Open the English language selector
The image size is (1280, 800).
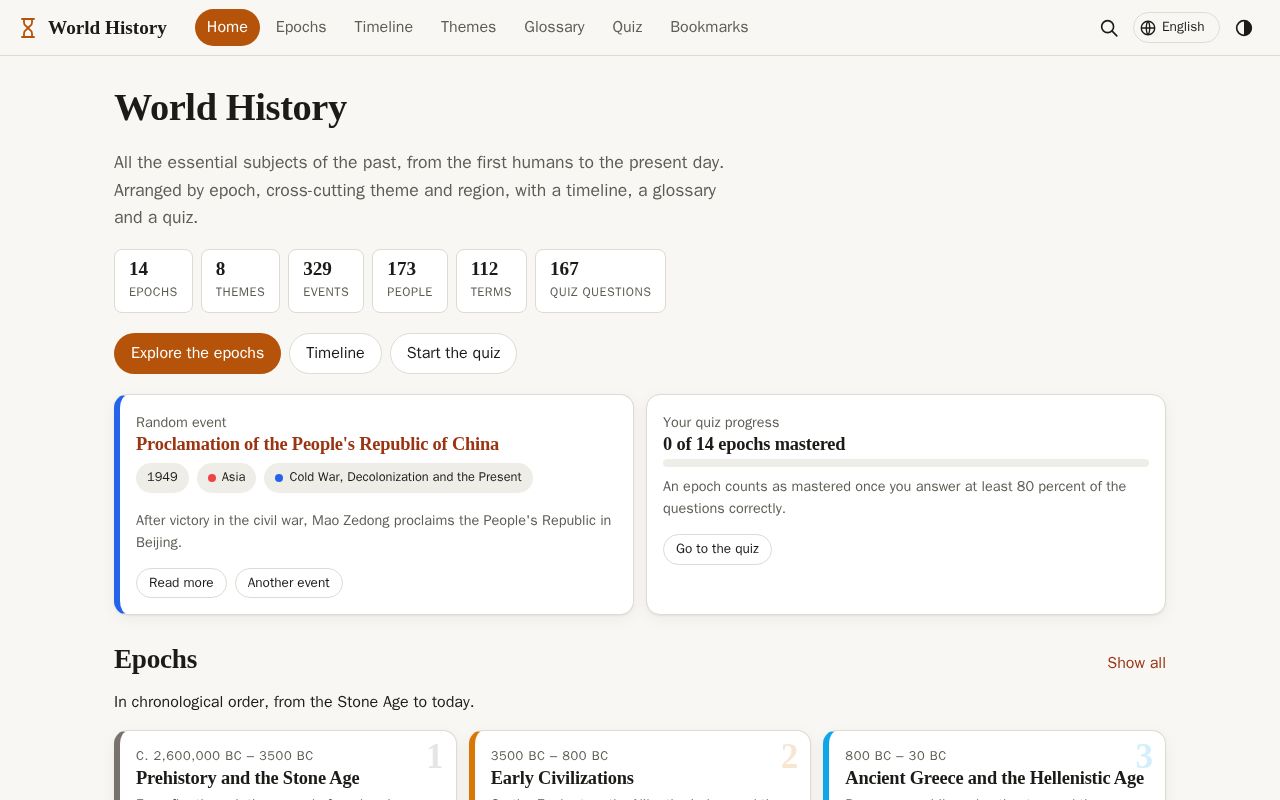1176,28
